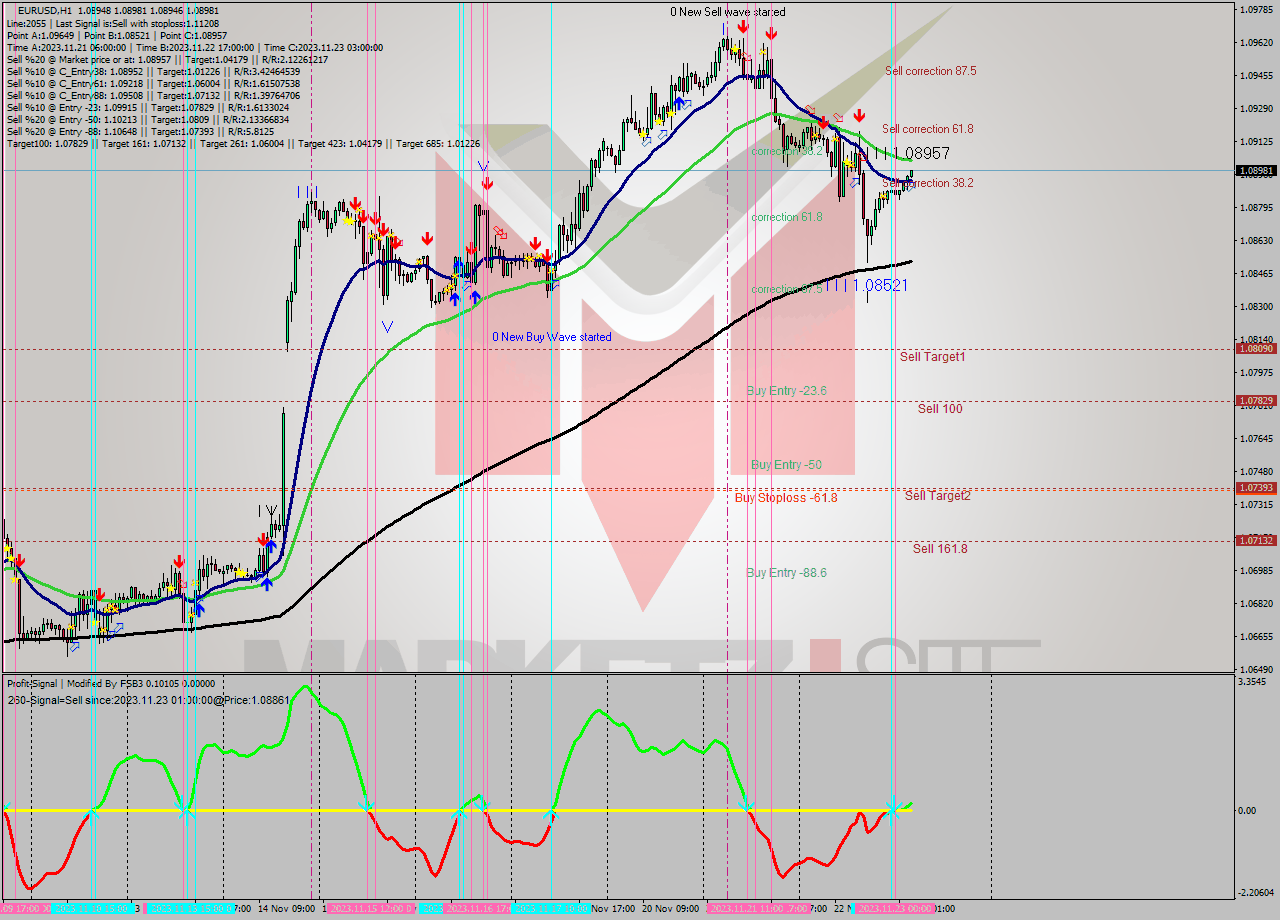This screenshot has width=1280, height=920.
Task: Click the 'Sell correction 61.8' label
Action: pyautogui.click(x=927, y=129)
